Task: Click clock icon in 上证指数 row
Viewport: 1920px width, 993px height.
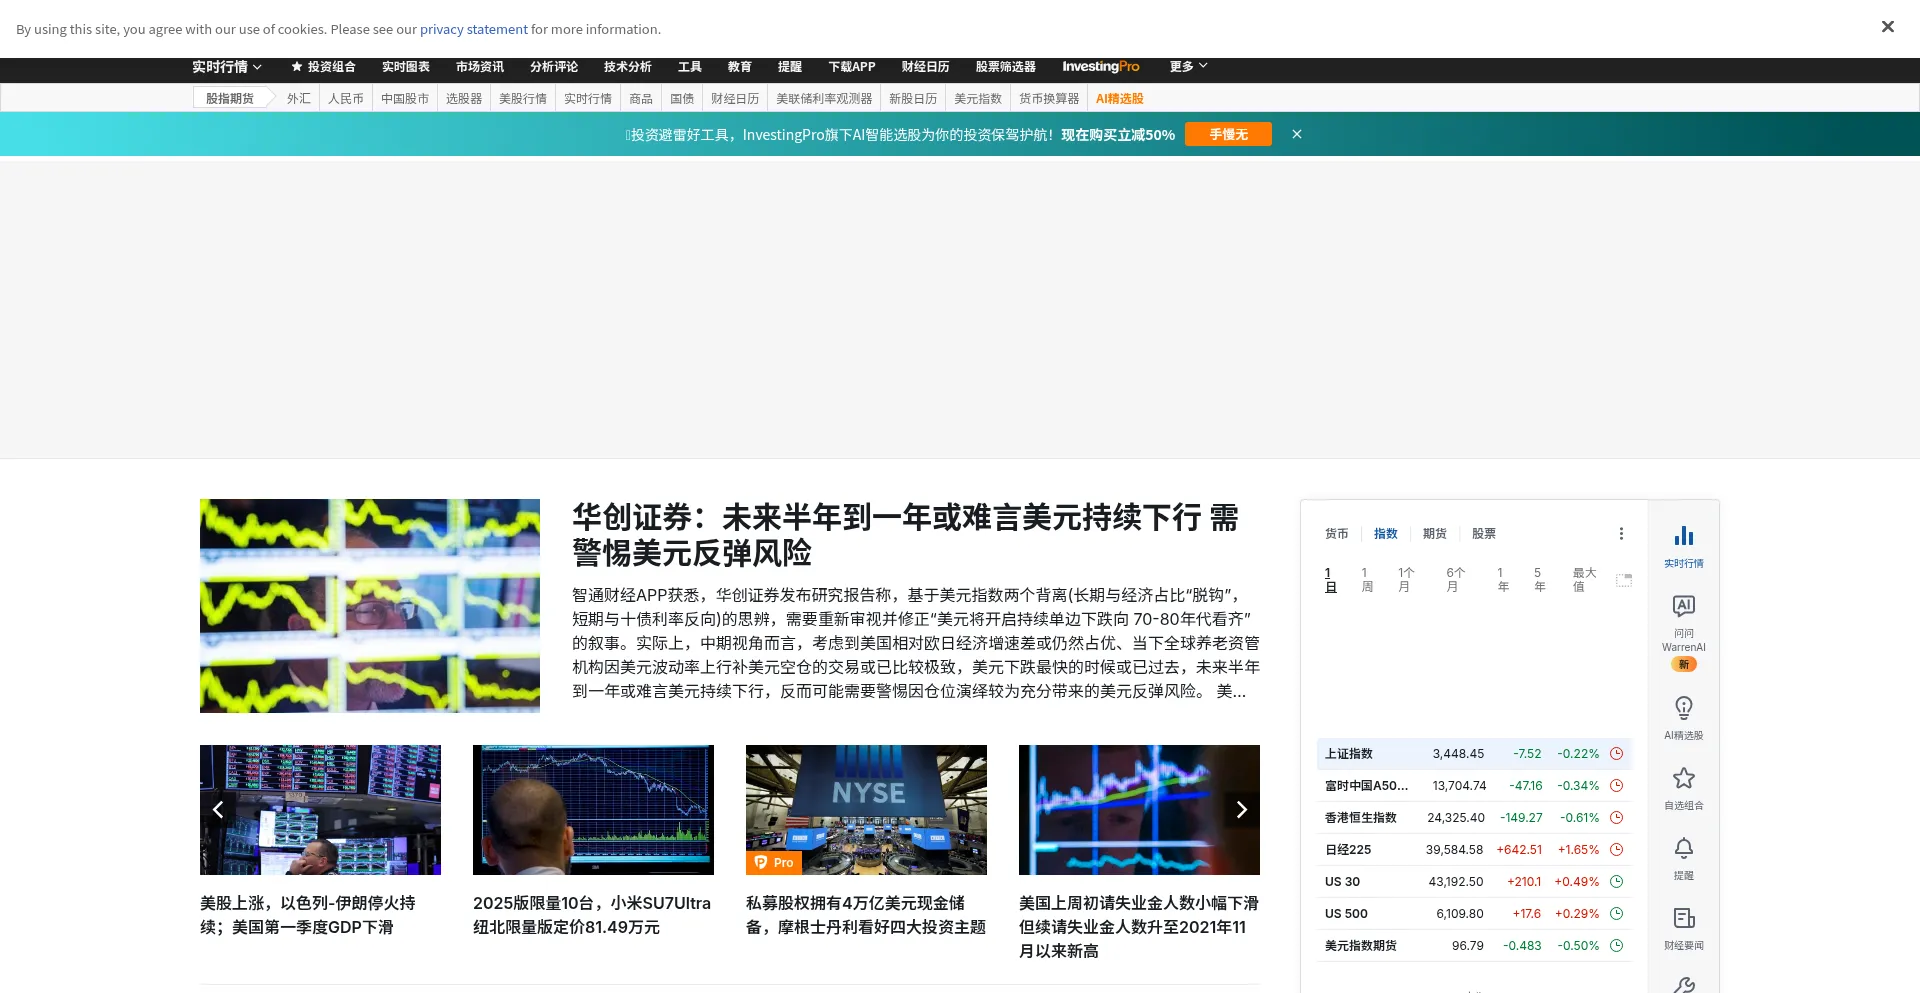Action: 1616,754
